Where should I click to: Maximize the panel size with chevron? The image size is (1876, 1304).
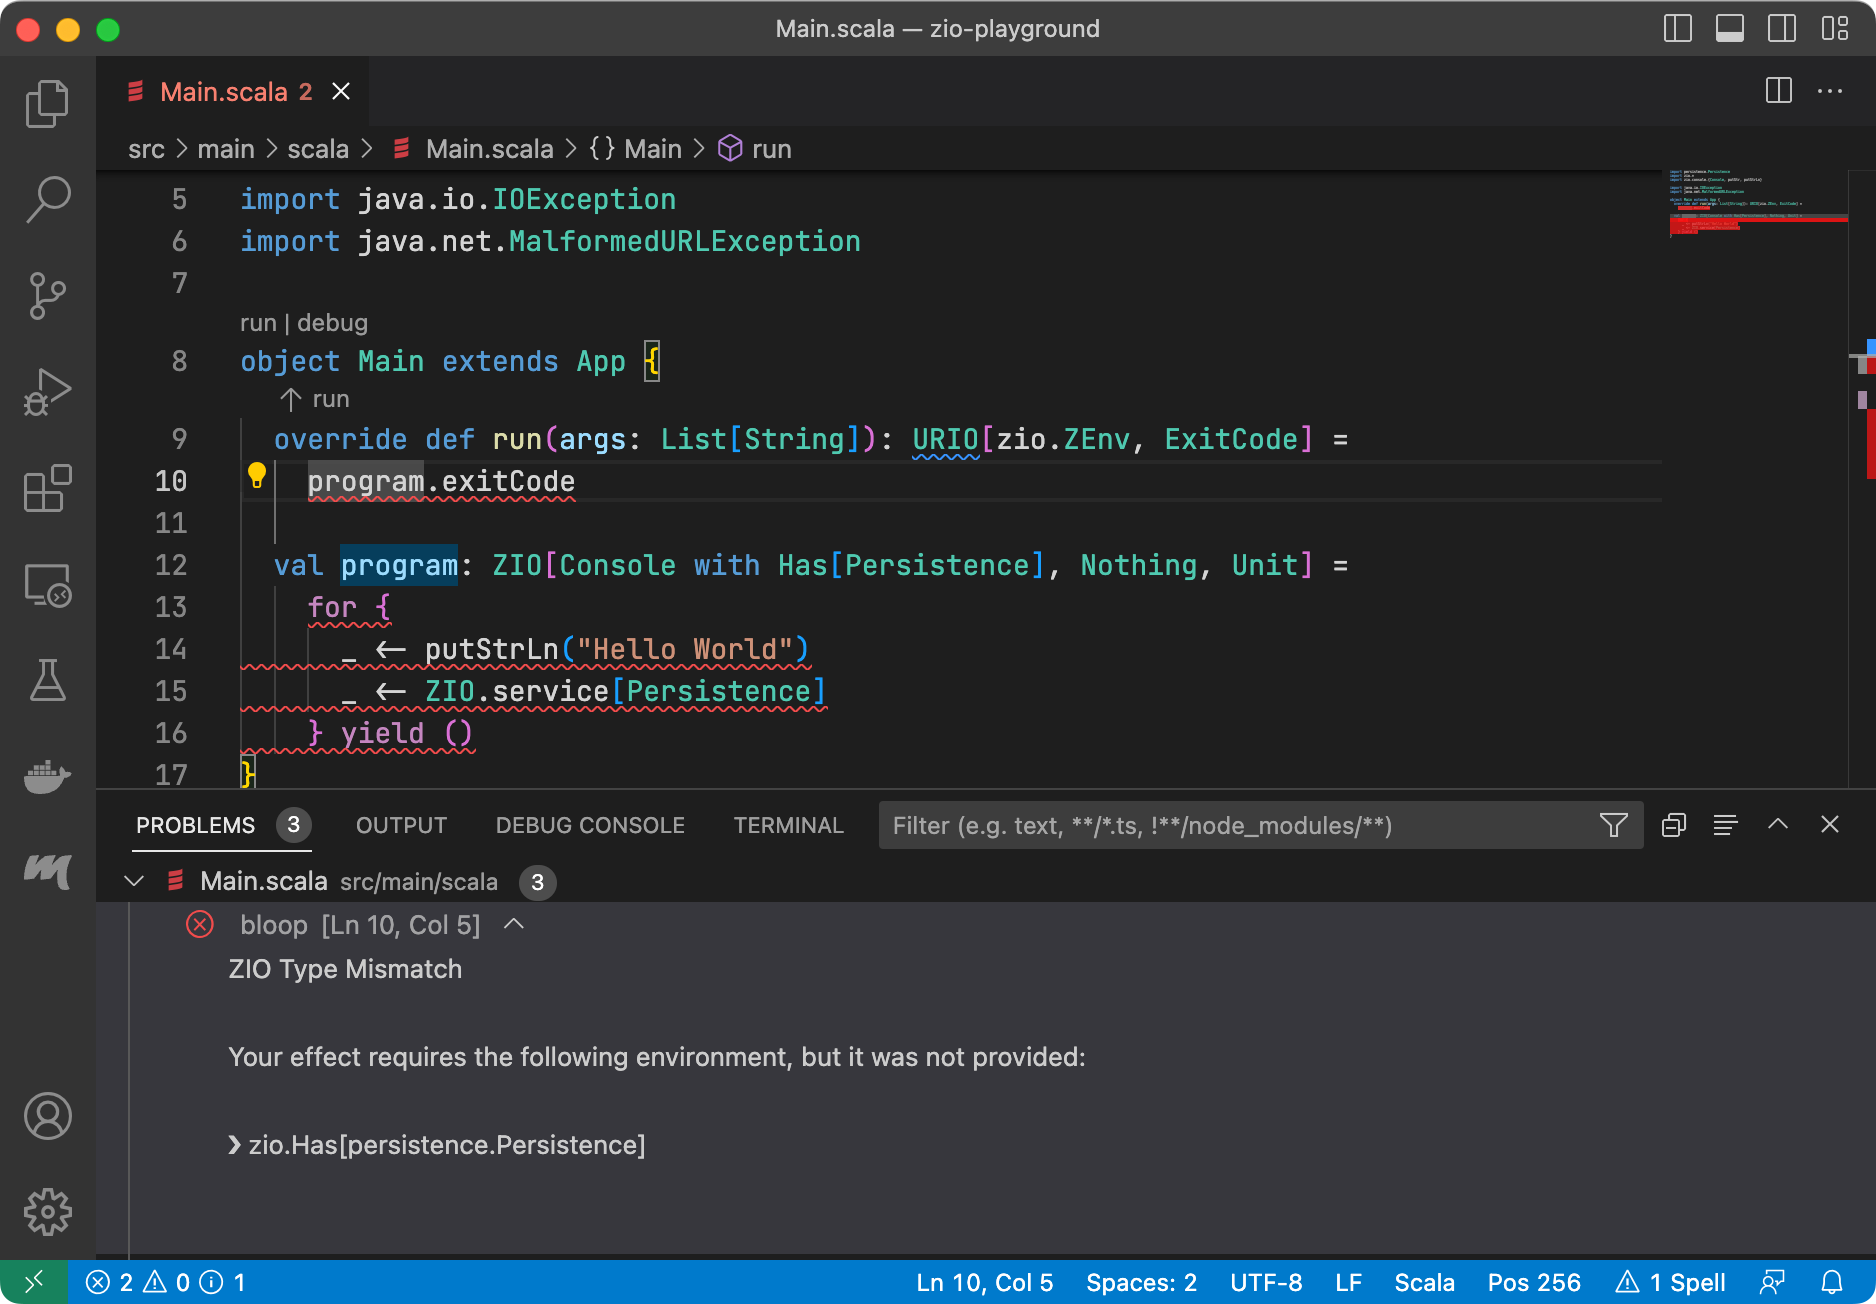click(x=1778, y=825)
